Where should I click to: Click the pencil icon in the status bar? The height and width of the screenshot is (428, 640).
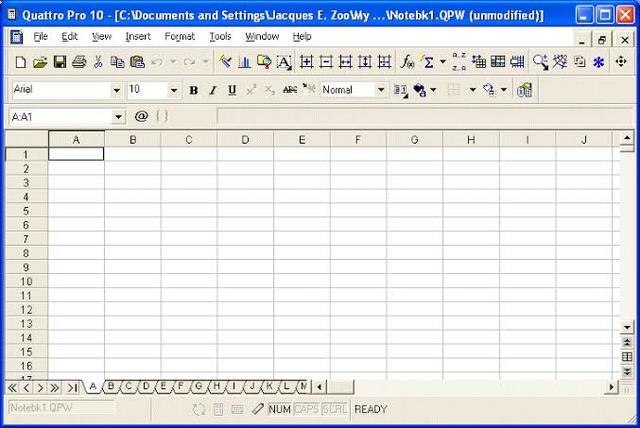(x=258, y=409)
